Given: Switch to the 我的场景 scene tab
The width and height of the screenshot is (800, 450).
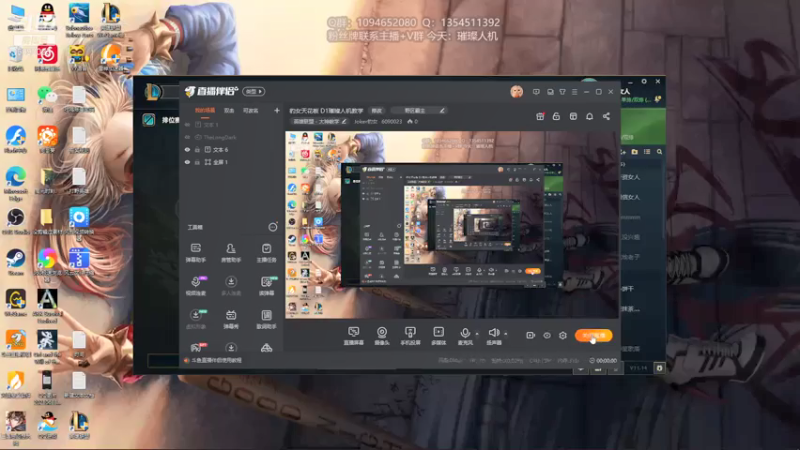Looking at the screenshot, I should pyautogui.click(x=205, y=110).
